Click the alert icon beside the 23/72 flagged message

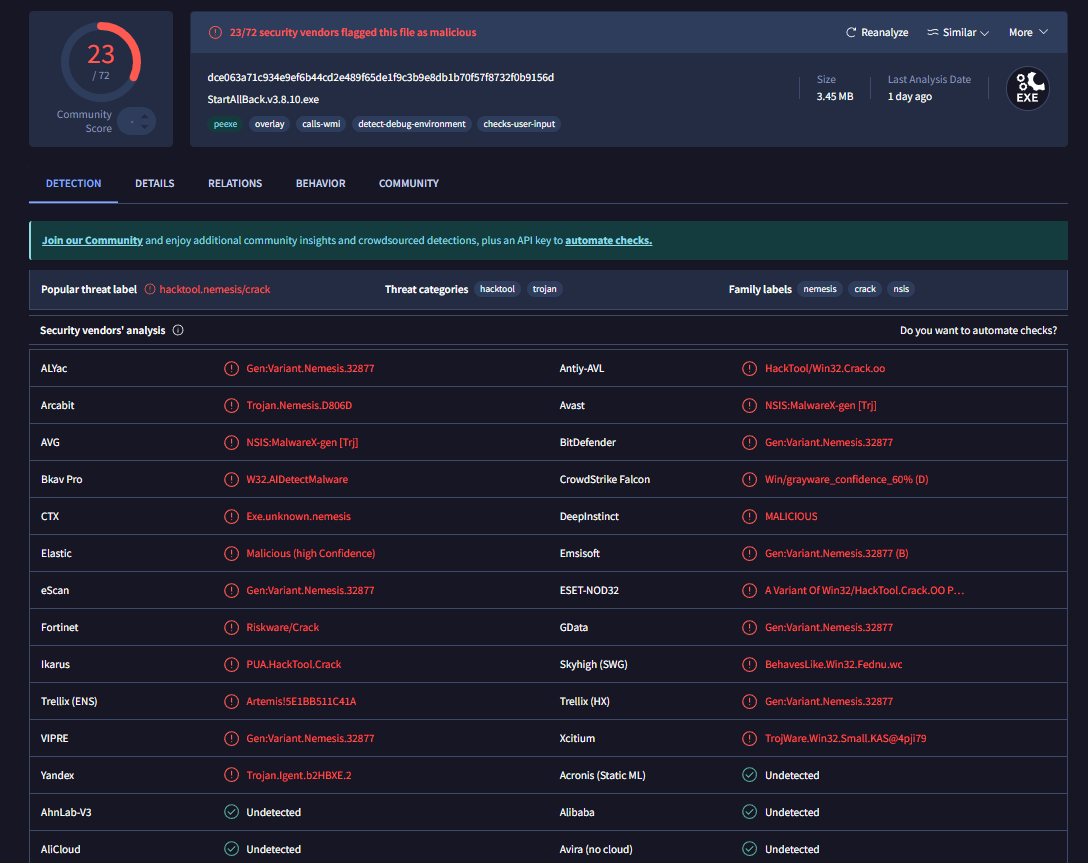pyautogui.click(x=216, y=33)
